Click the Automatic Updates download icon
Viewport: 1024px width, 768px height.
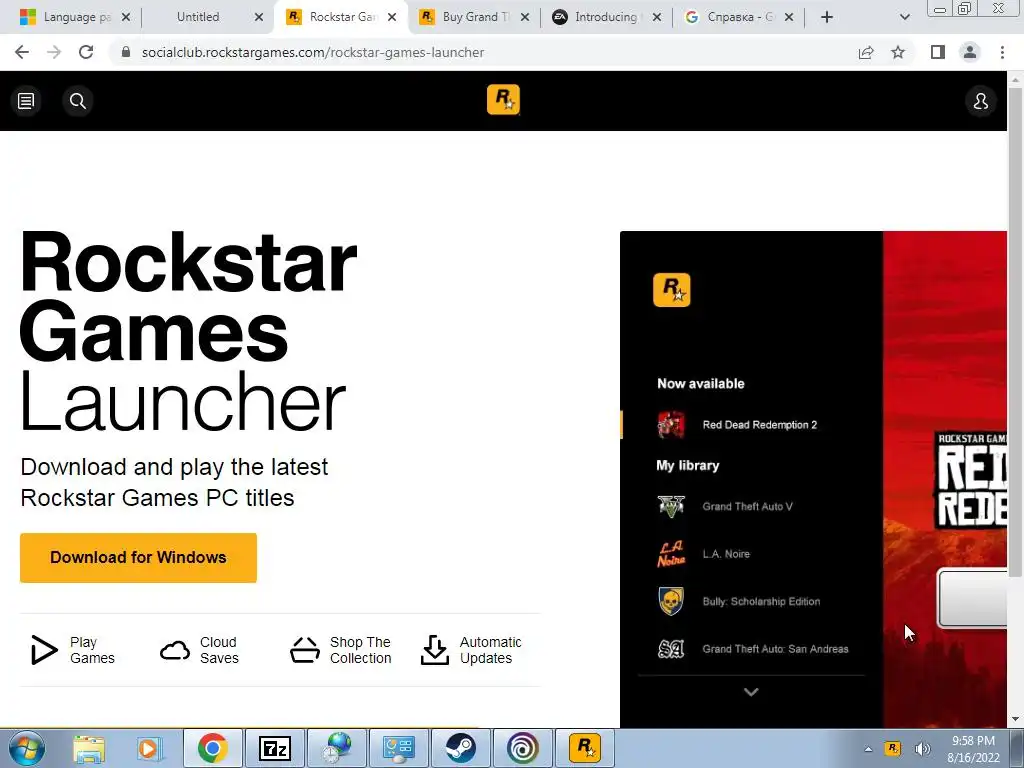point(435,650)
